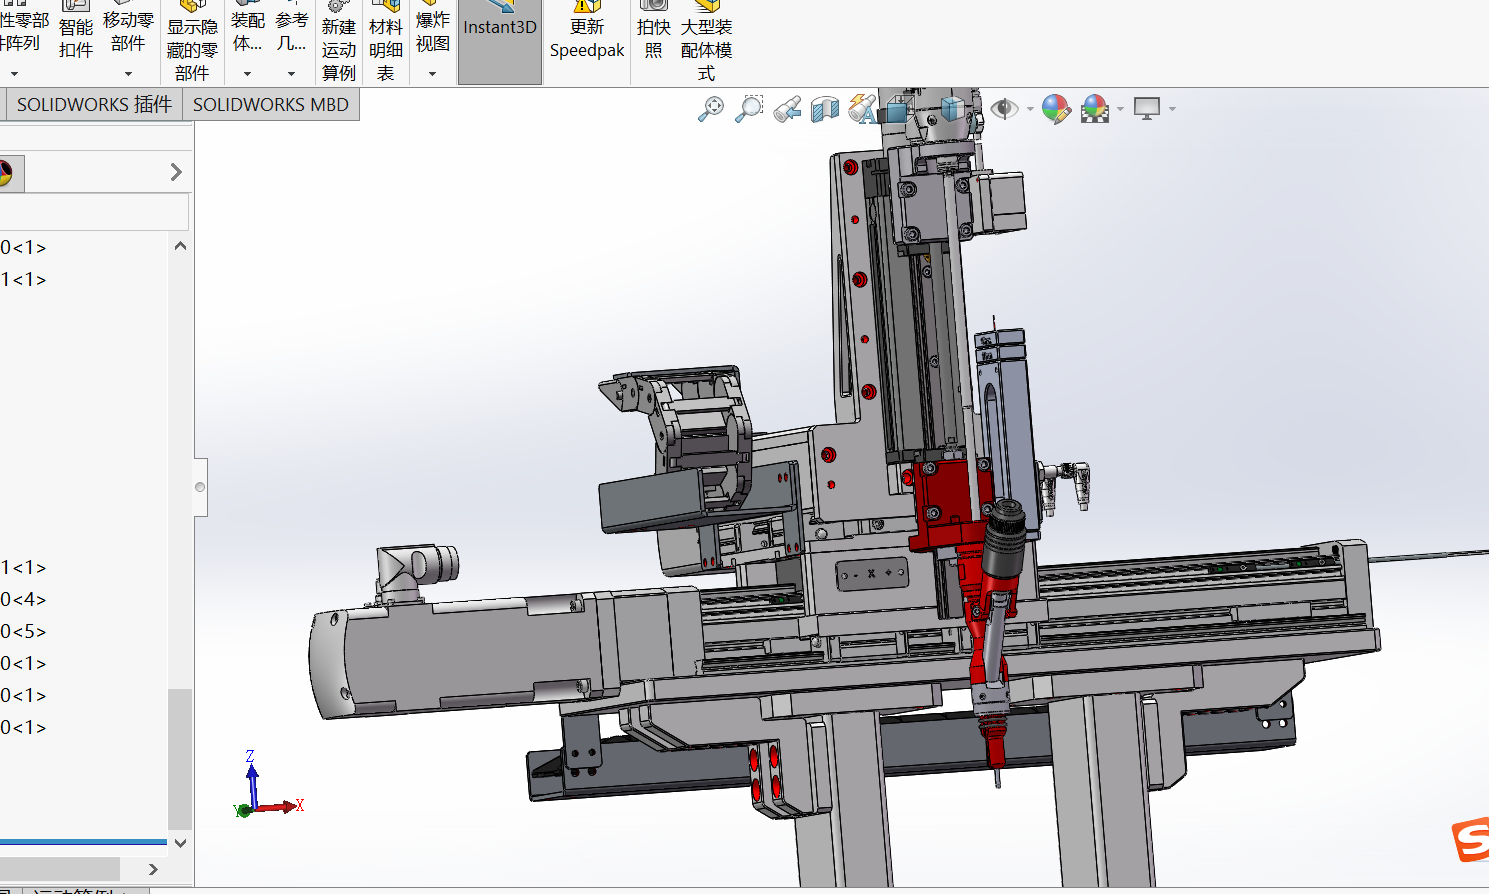This screenshot has height=894, width=1489.
Task: Click Zoom to Fit magnifier icon
Action: 710,109
